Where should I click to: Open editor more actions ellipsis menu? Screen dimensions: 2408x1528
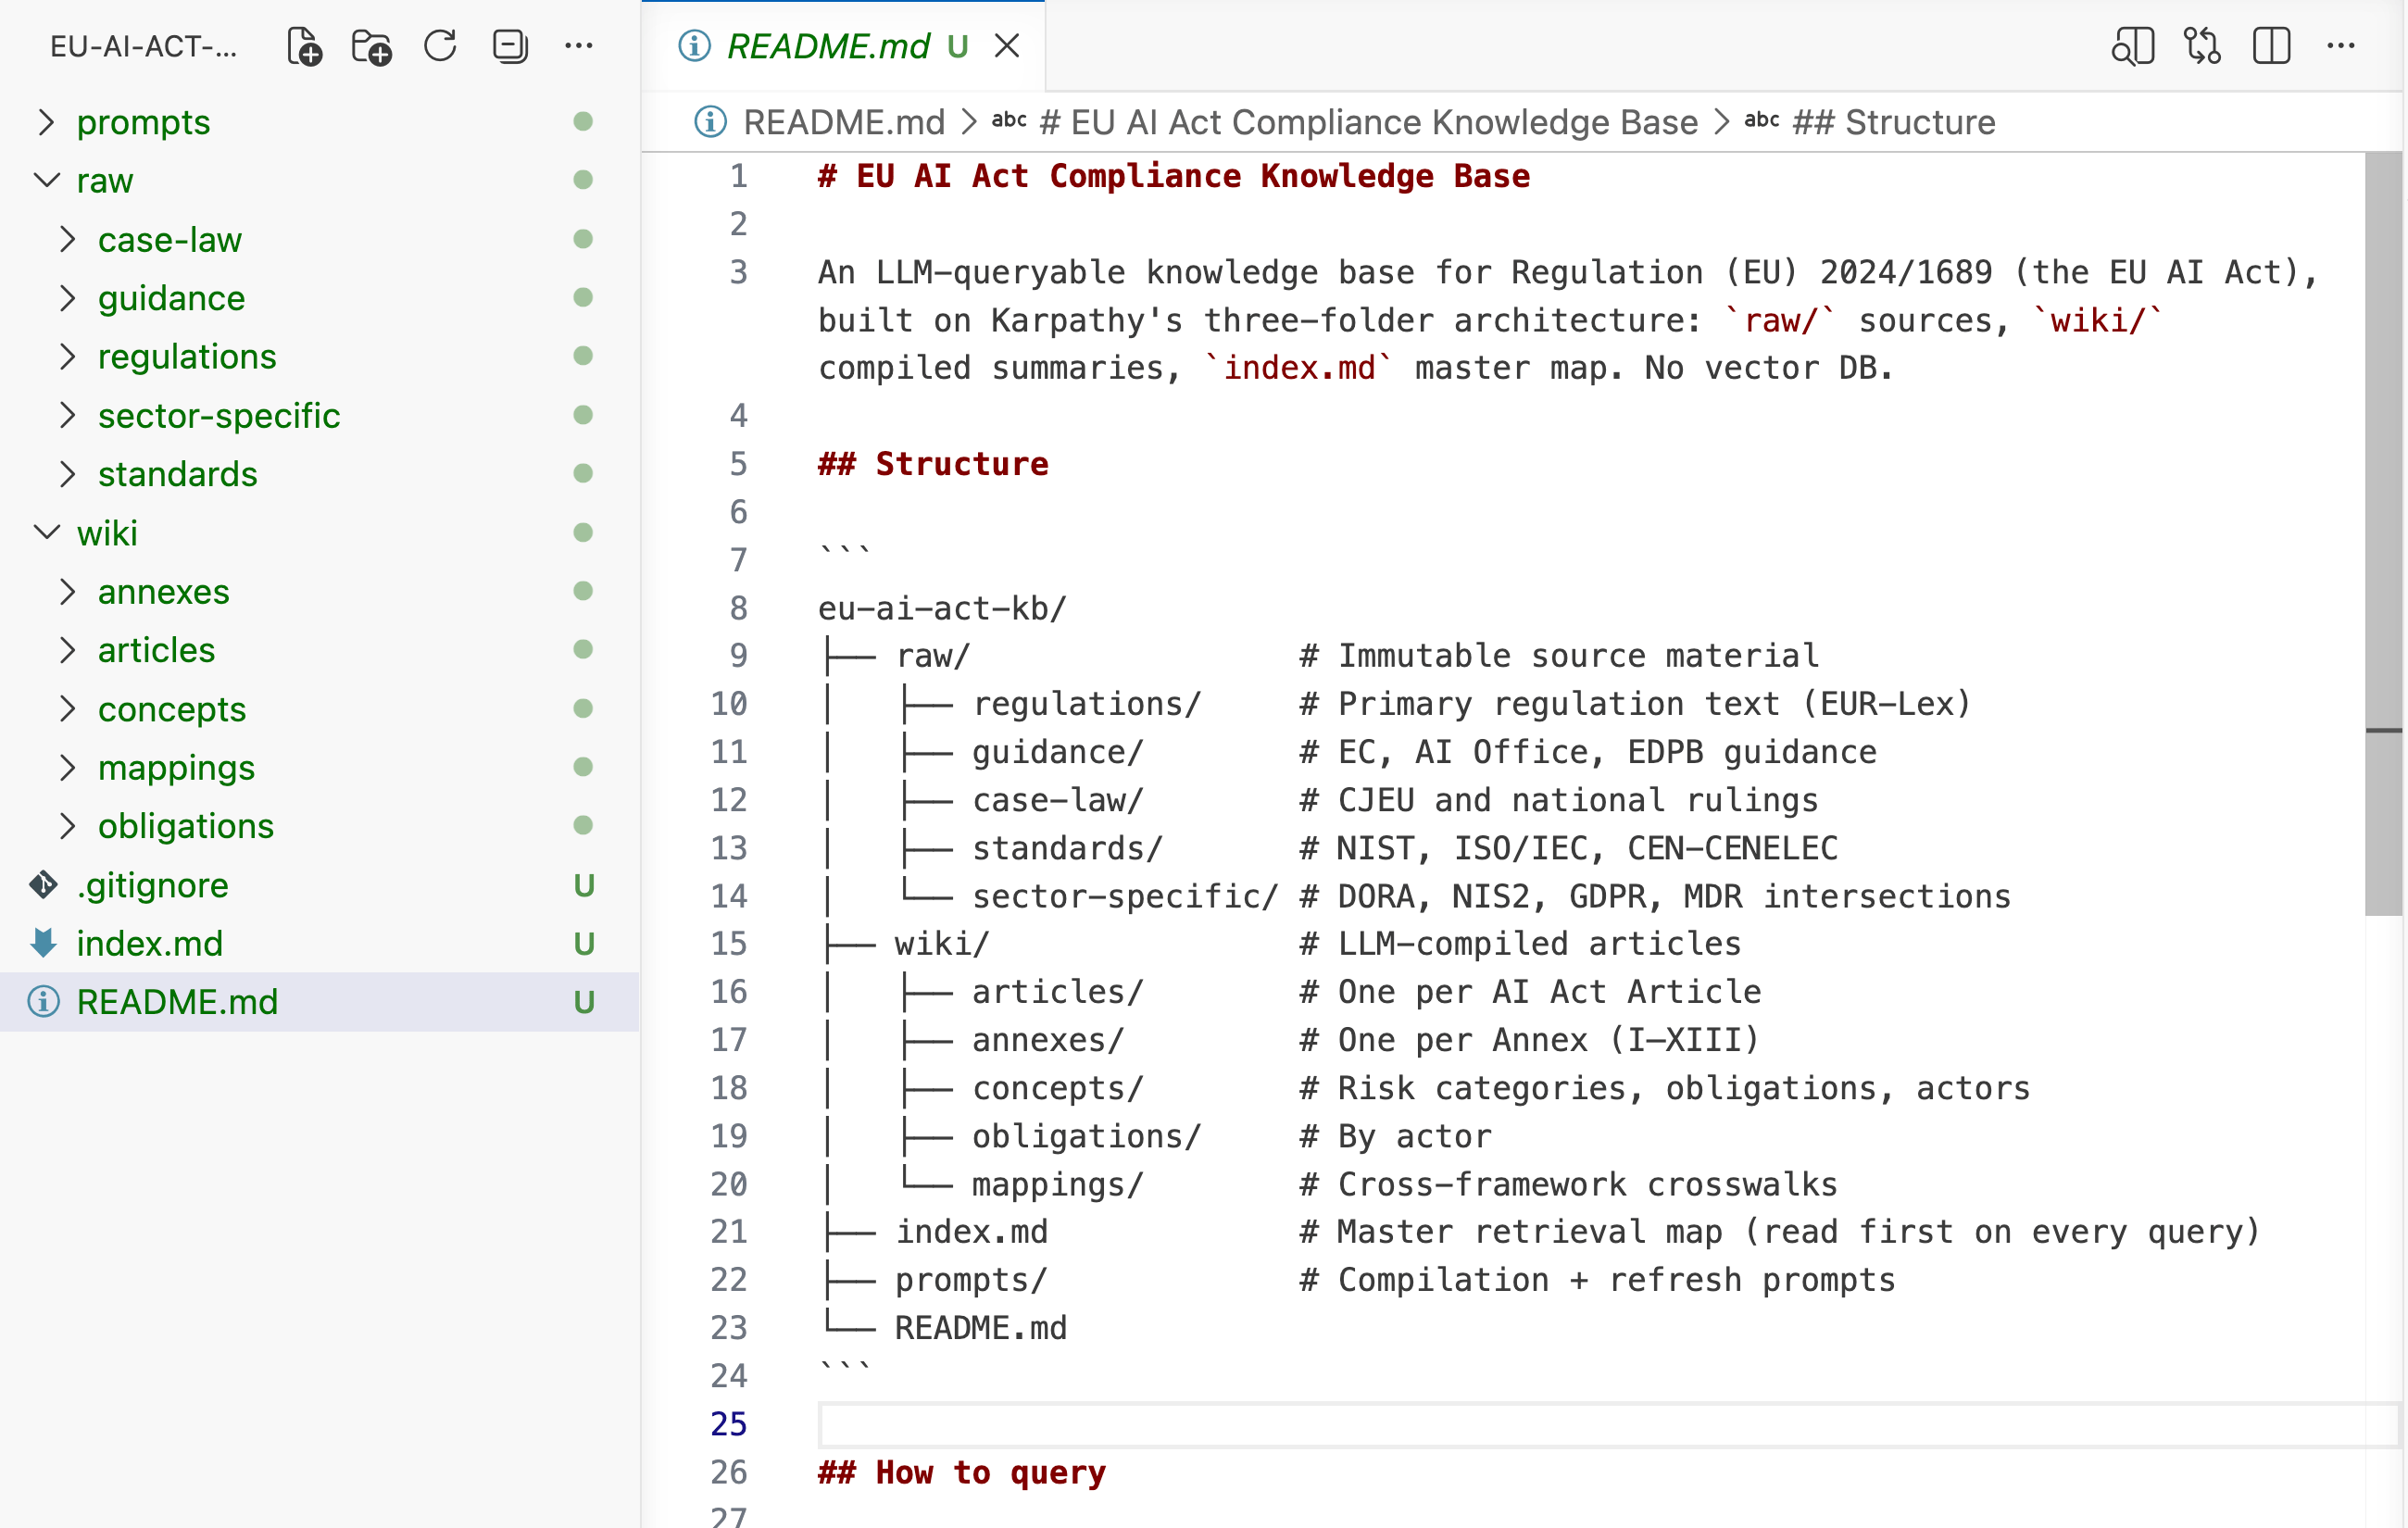[2341, 46]
